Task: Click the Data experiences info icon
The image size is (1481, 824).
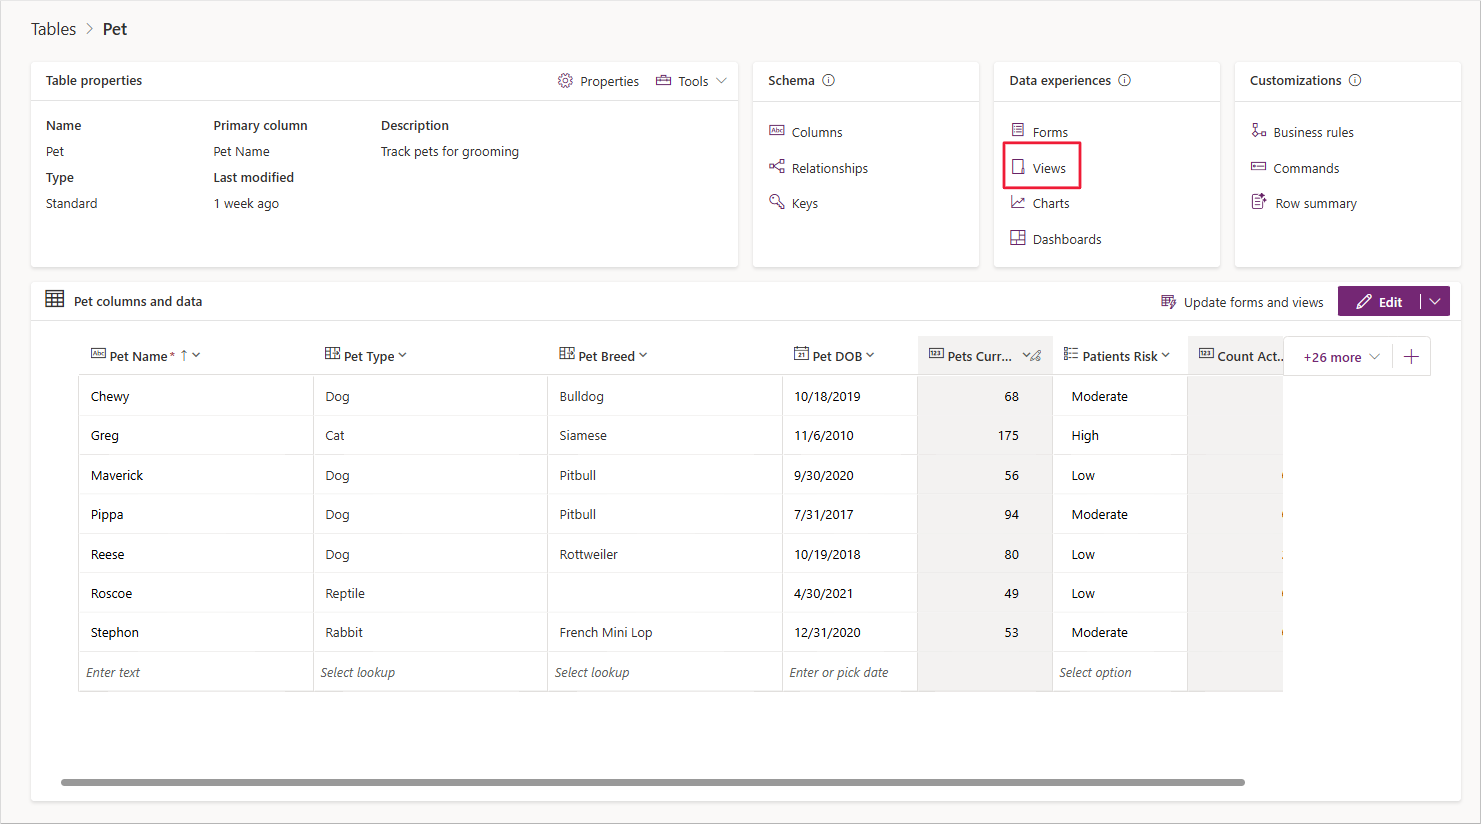Action: (x=1124, y=81)
